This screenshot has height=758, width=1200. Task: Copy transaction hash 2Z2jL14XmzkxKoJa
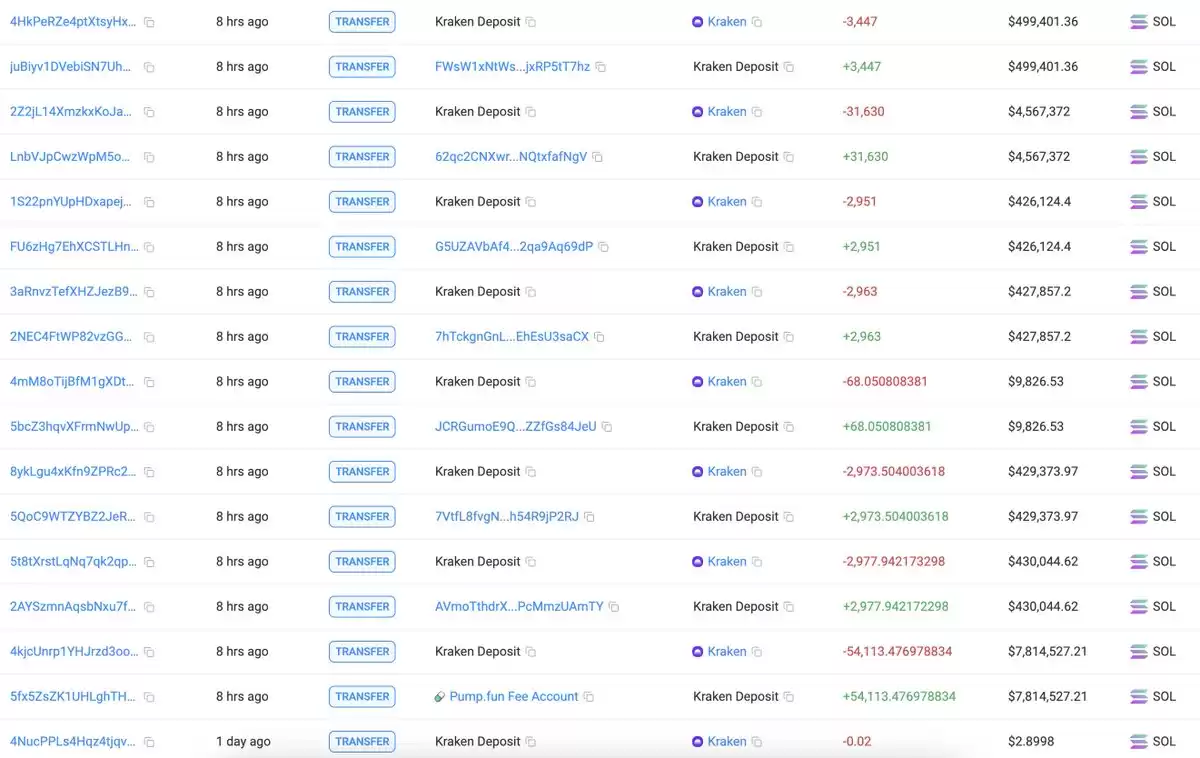[x=149, y=112]
